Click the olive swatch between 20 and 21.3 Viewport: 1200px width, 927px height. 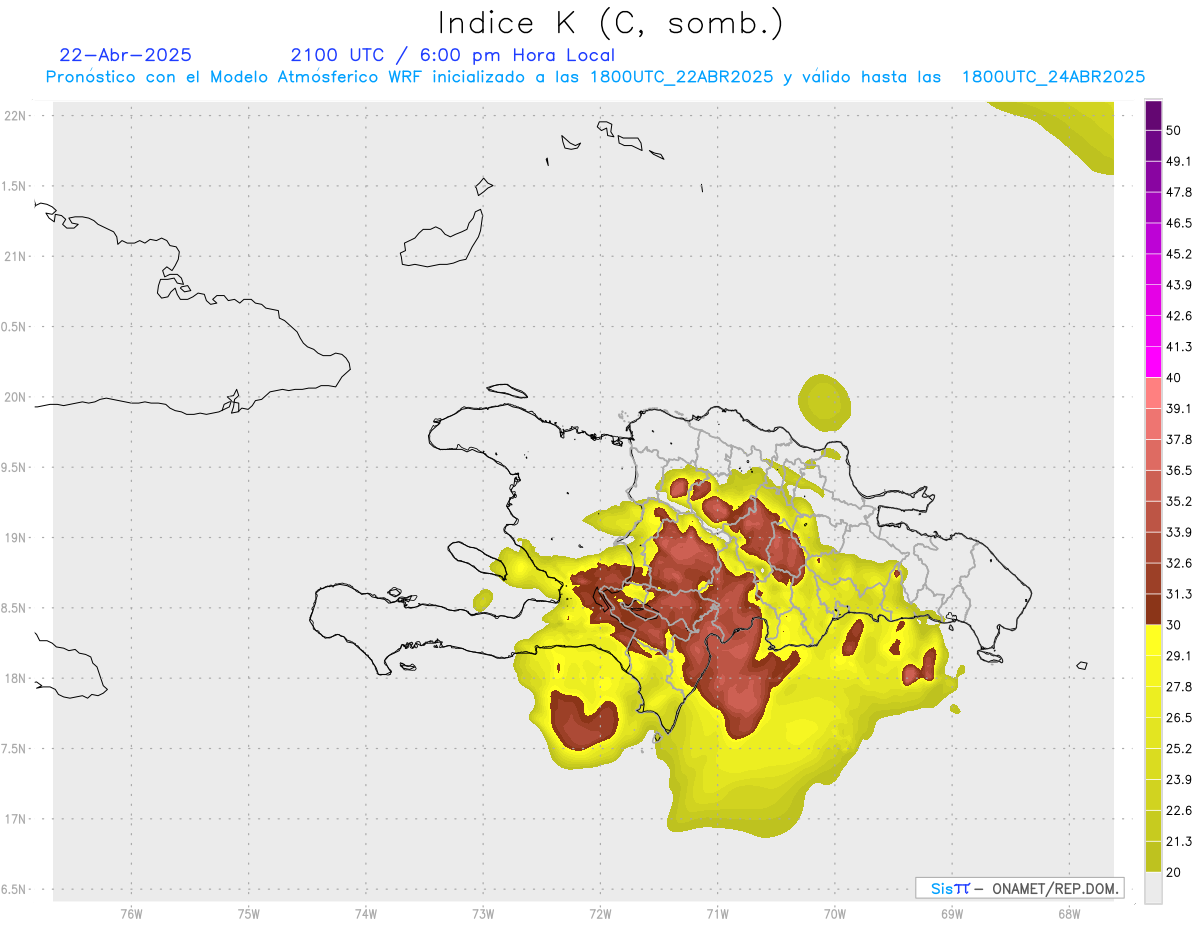1153,857
